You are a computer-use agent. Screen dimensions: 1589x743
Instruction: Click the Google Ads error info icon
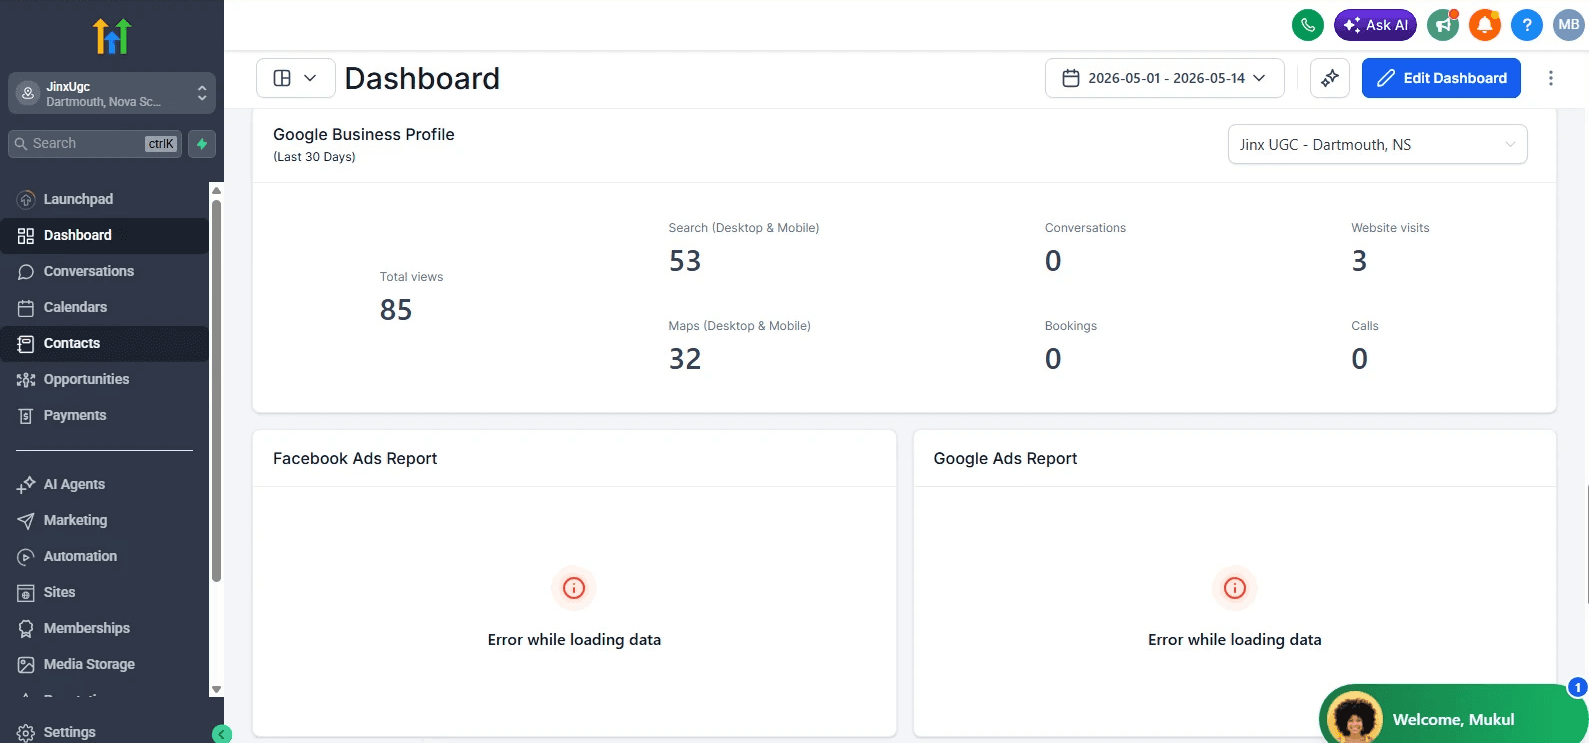pyautogui.click(x=1235, y=588)
